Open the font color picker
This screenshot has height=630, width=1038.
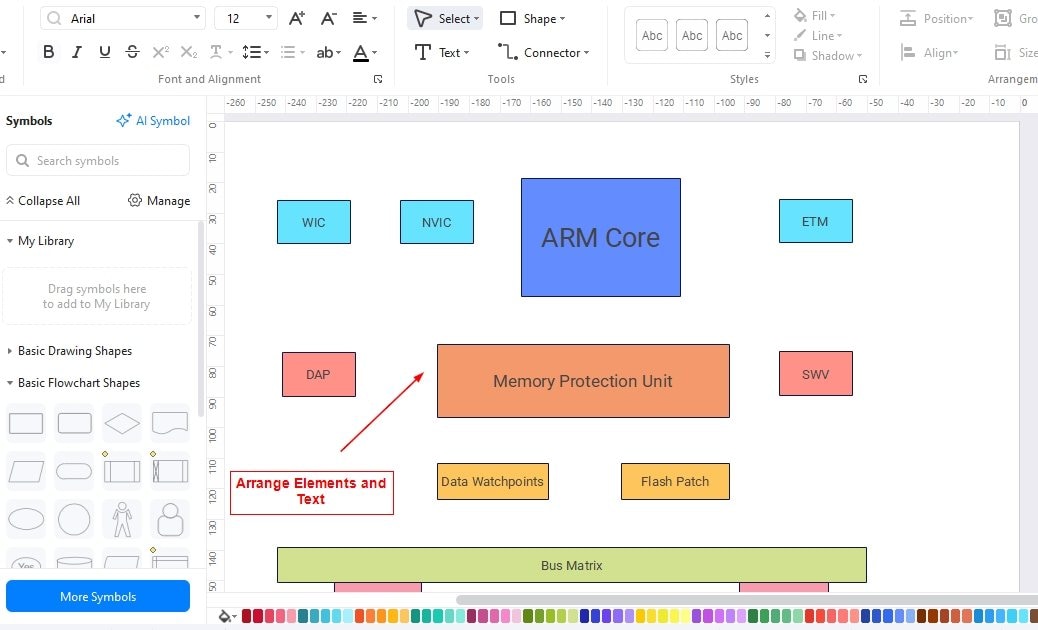click(360, 52)
